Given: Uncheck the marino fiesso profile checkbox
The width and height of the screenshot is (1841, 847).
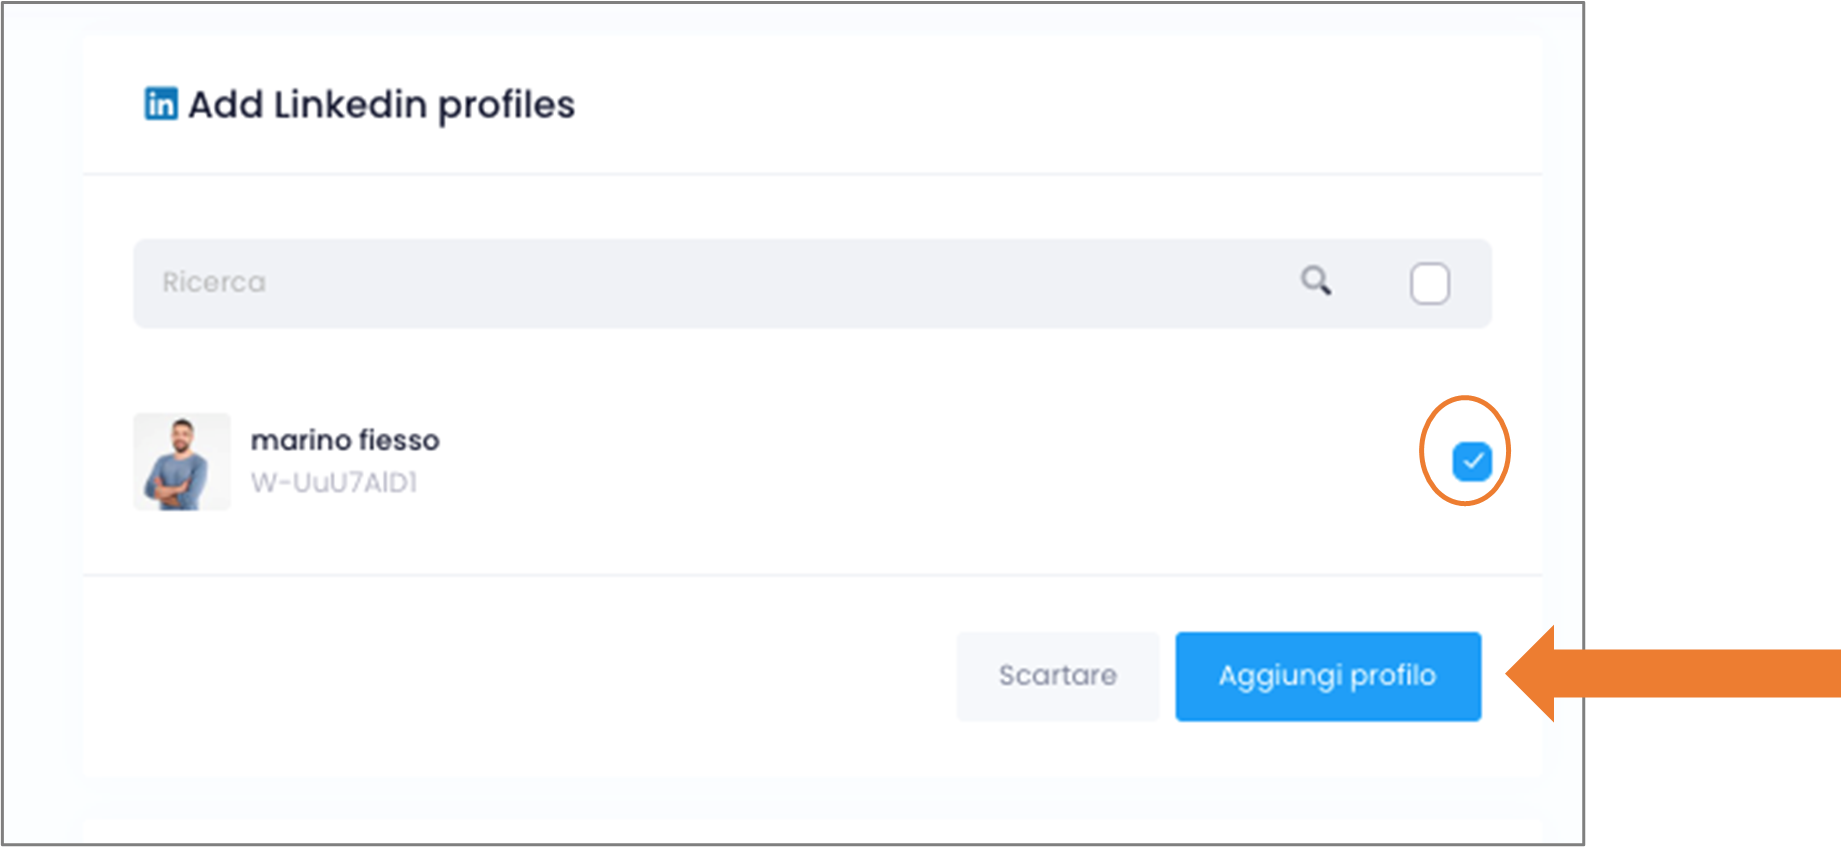Looking at the screenshot, I should click(1471, 461).
